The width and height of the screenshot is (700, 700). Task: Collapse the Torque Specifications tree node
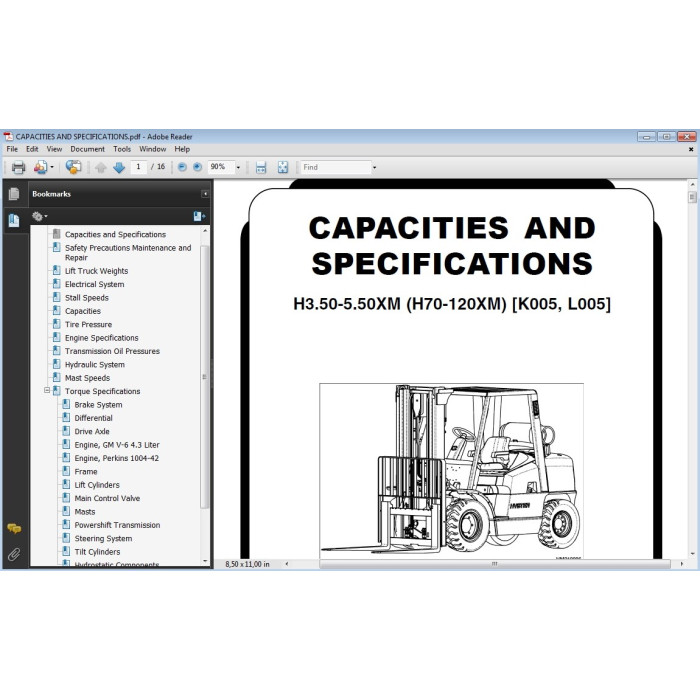pos(47,391)
